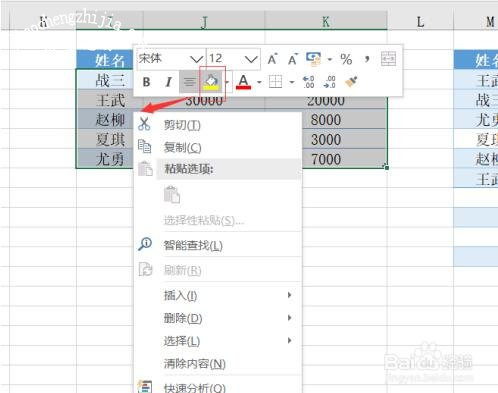Increase font size icon
This screenshot has width=498, height=393.
point(272,59)
